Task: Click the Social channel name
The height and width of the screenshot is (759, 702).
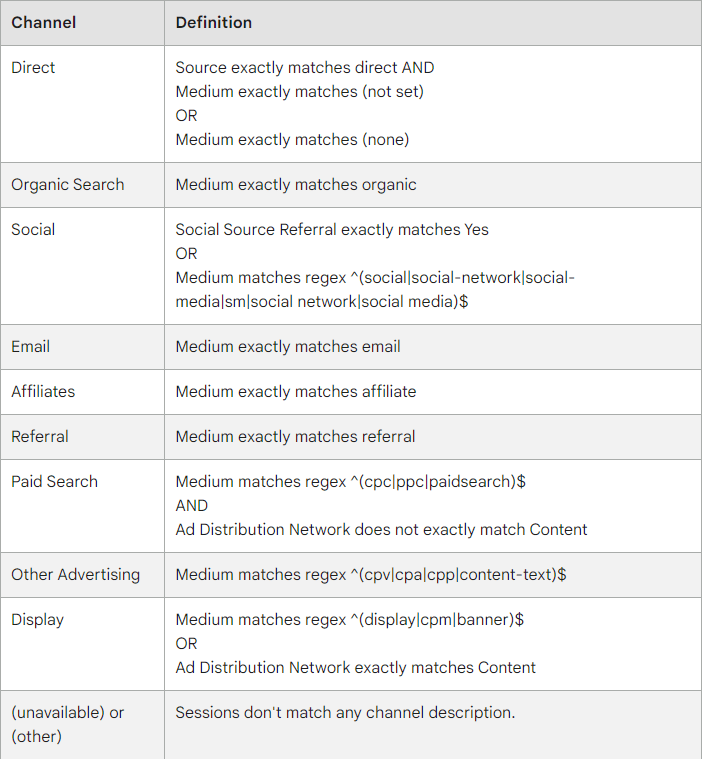Action: [x=33, y=230]
